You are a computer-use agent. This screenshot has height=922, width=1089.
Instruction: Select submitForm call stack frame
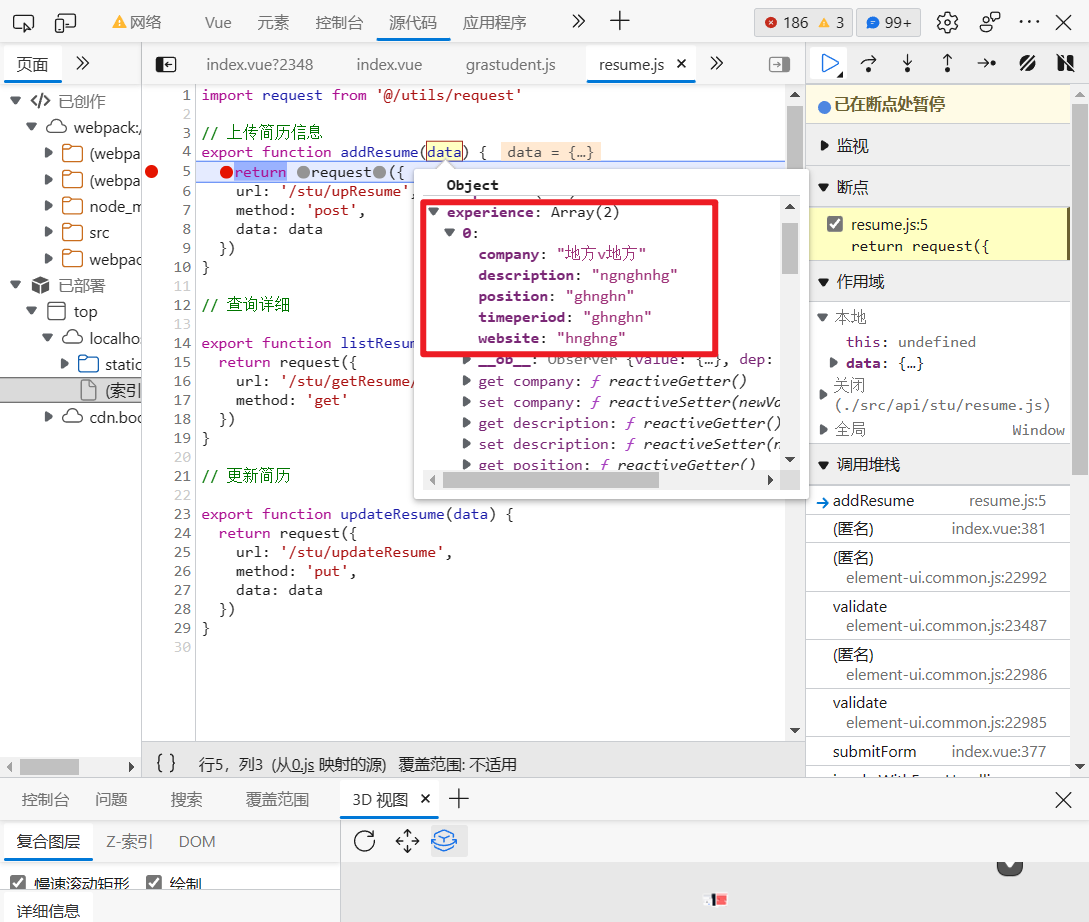pos(874,751)
